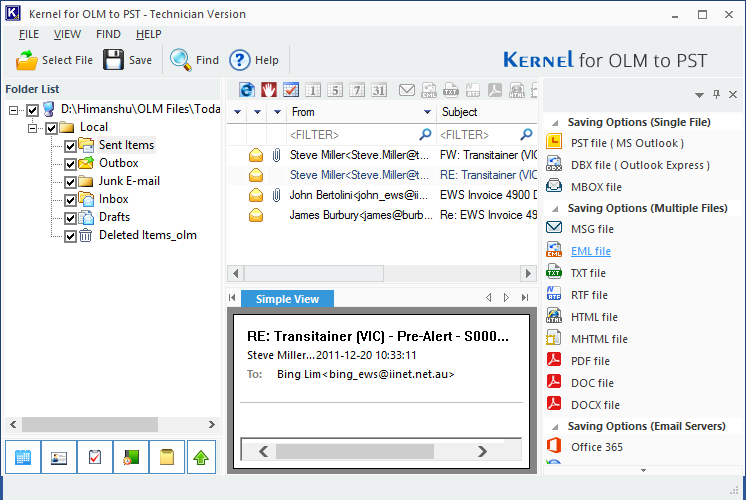Toggle the Outbox checkbox
Viewport: 746px width, 500px height.
[70, 164]
